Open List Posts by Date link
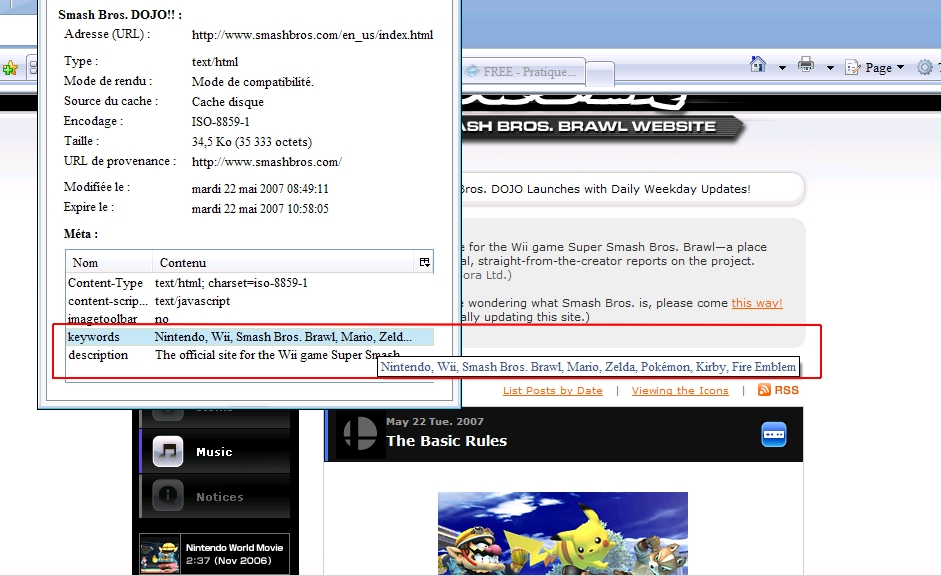Image resolution: width=941 pixels, height=576 pixels. click(553, 391)
